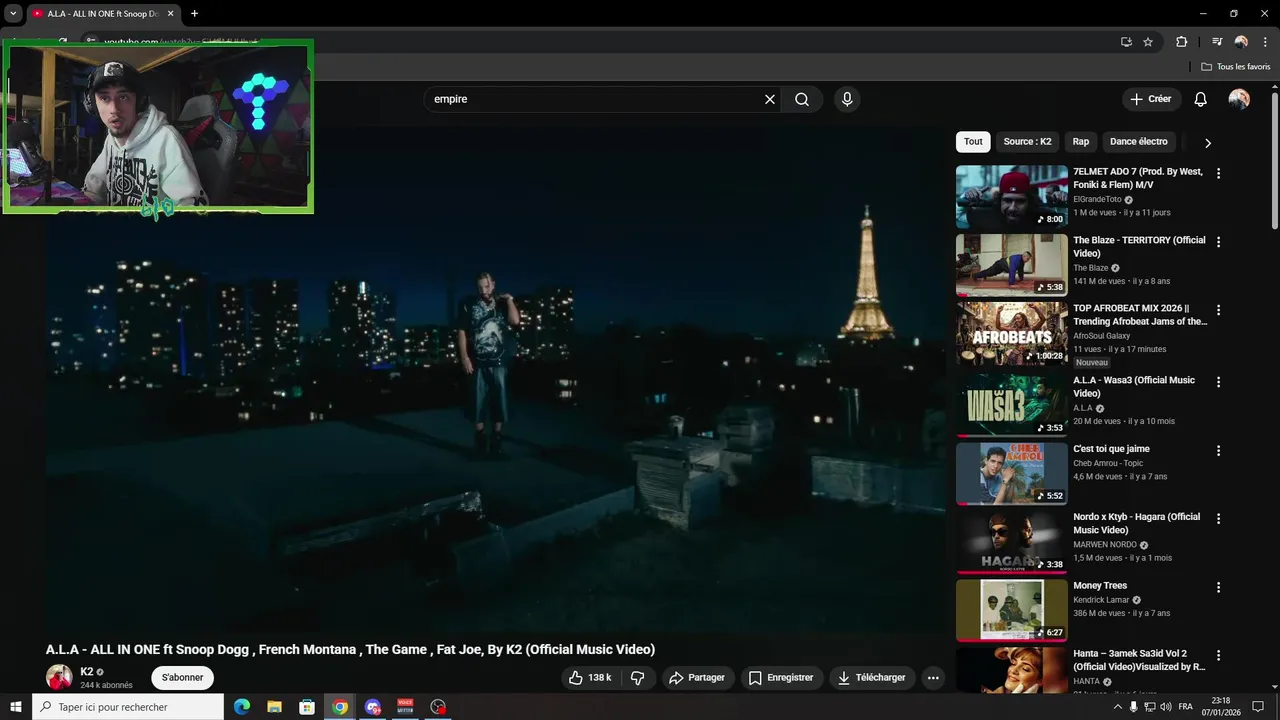Image resolution: width=1280 pixels, height=720 pixels.
Task: Open the YouTube account avatar menu
Action: tap(1239, 99)
